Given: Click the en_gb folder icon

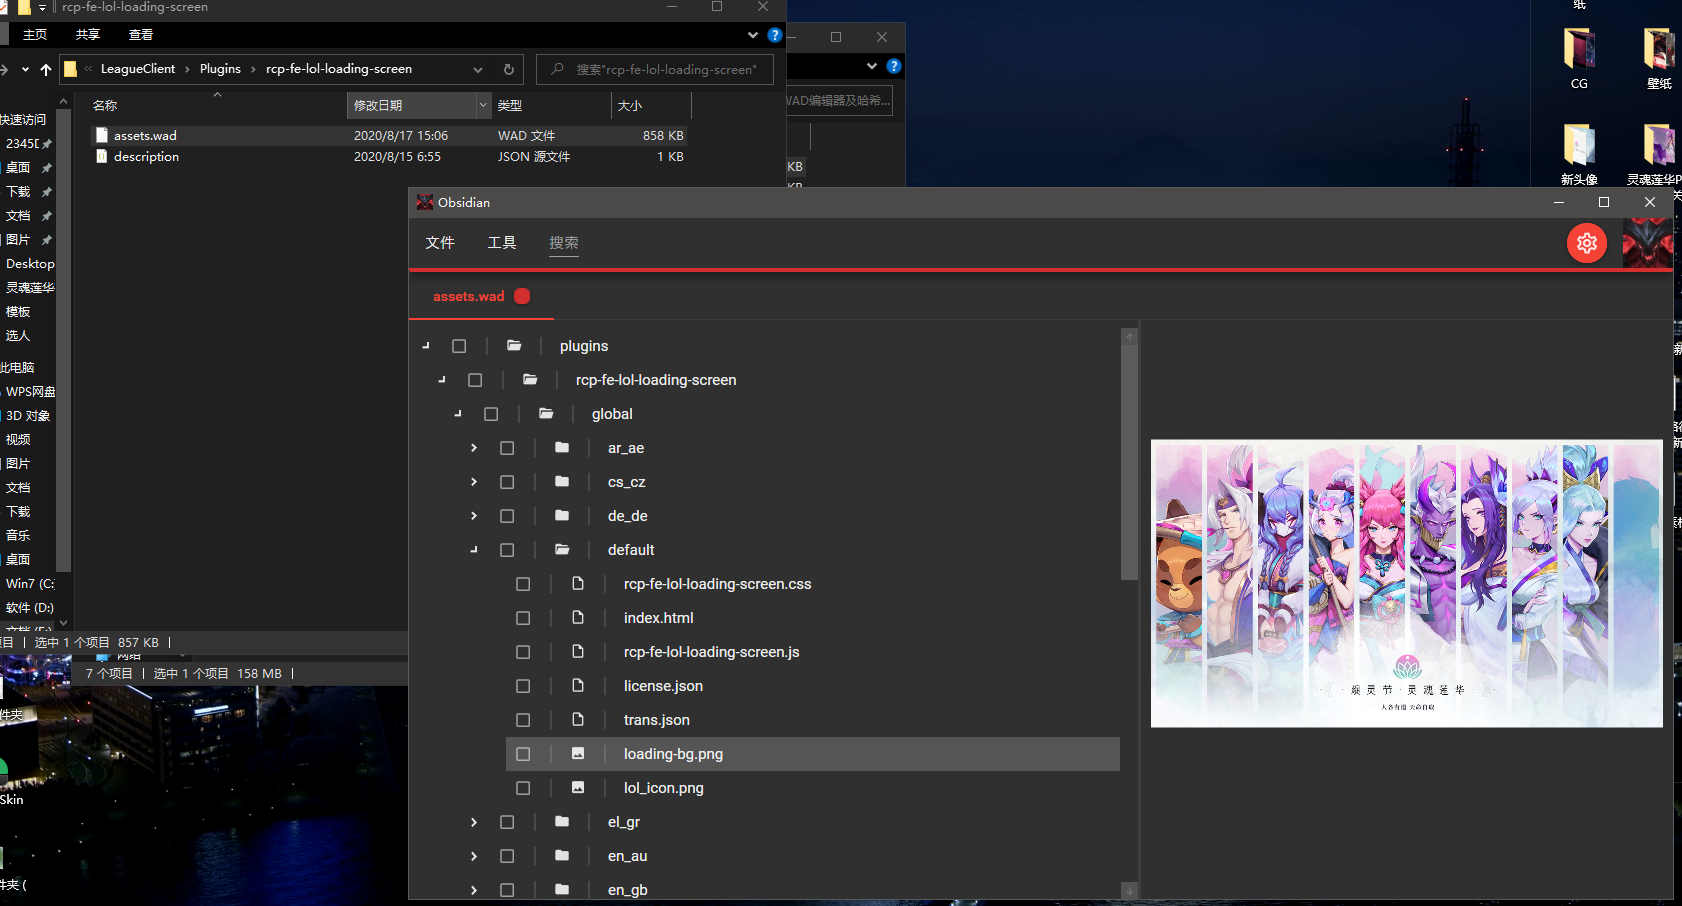Looking at the screenshot, I should tap(562, 890).
